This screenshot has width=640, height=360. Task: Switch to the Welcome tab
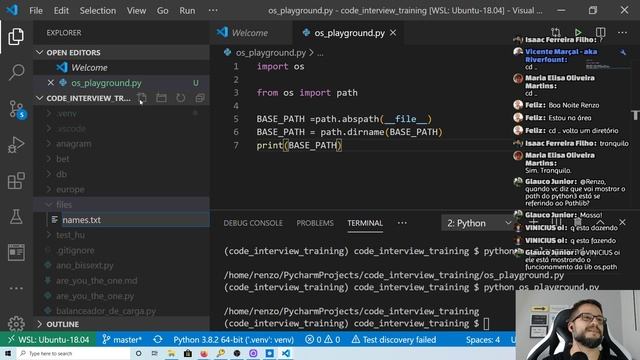click(250, 33)
